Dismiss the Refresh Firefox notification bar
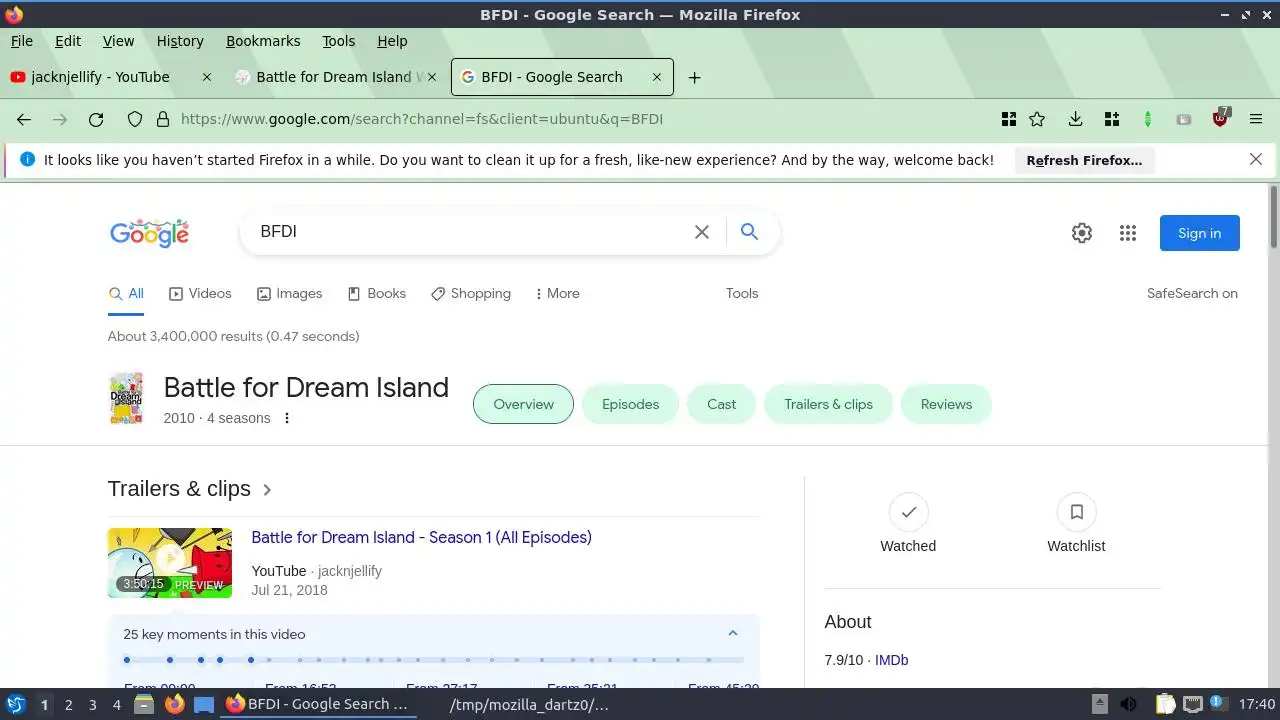The height and width of the screenshot is (720, 1280). 1256,159
